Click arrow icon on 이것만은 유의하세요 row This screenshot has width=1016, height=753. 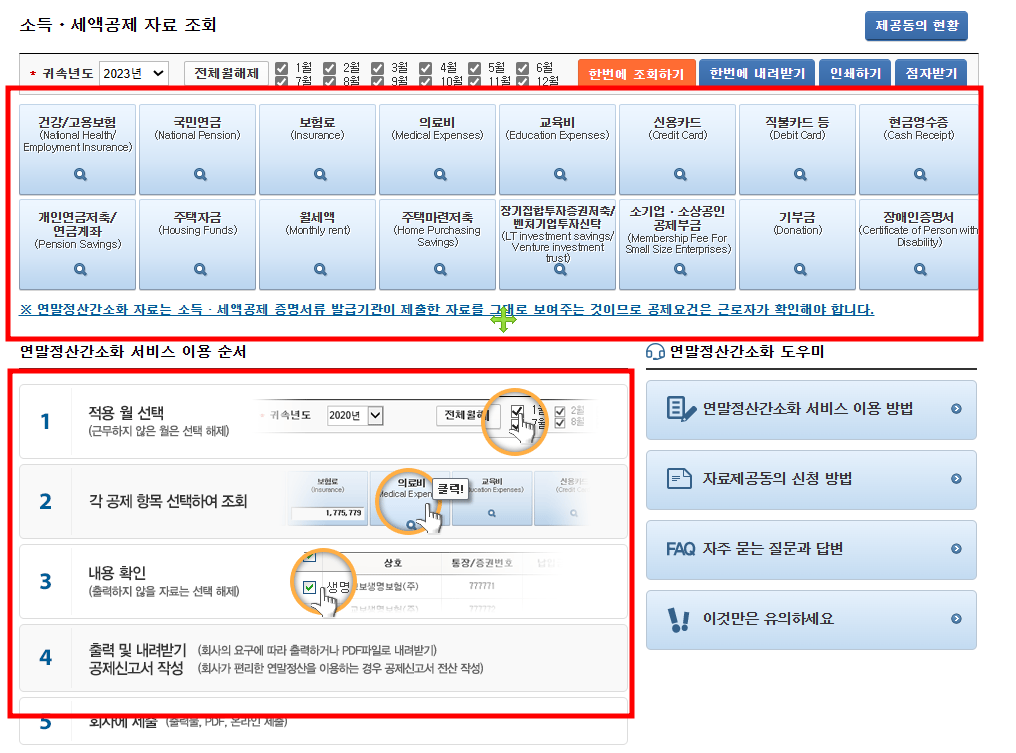click(956, 619)
